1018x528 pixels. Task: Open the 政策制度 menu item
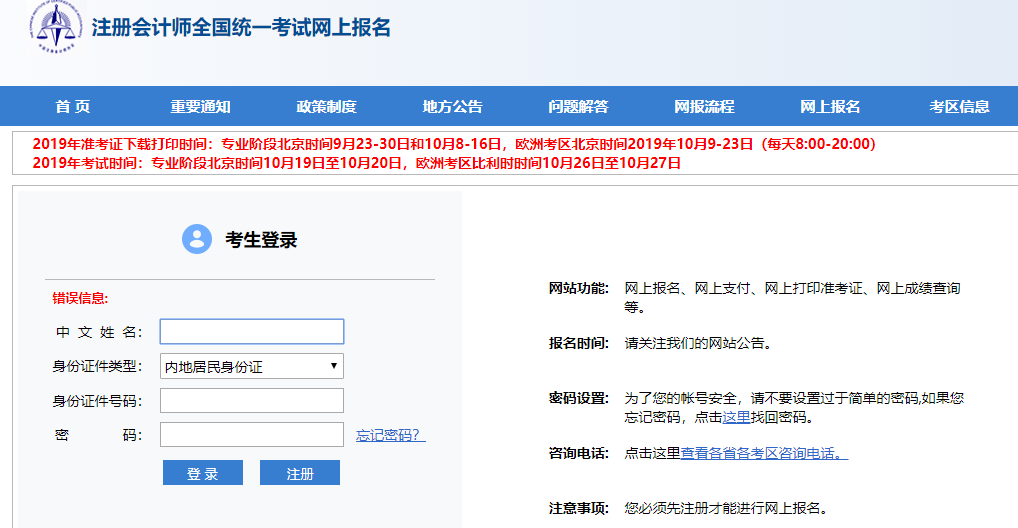tap(326, 107)
